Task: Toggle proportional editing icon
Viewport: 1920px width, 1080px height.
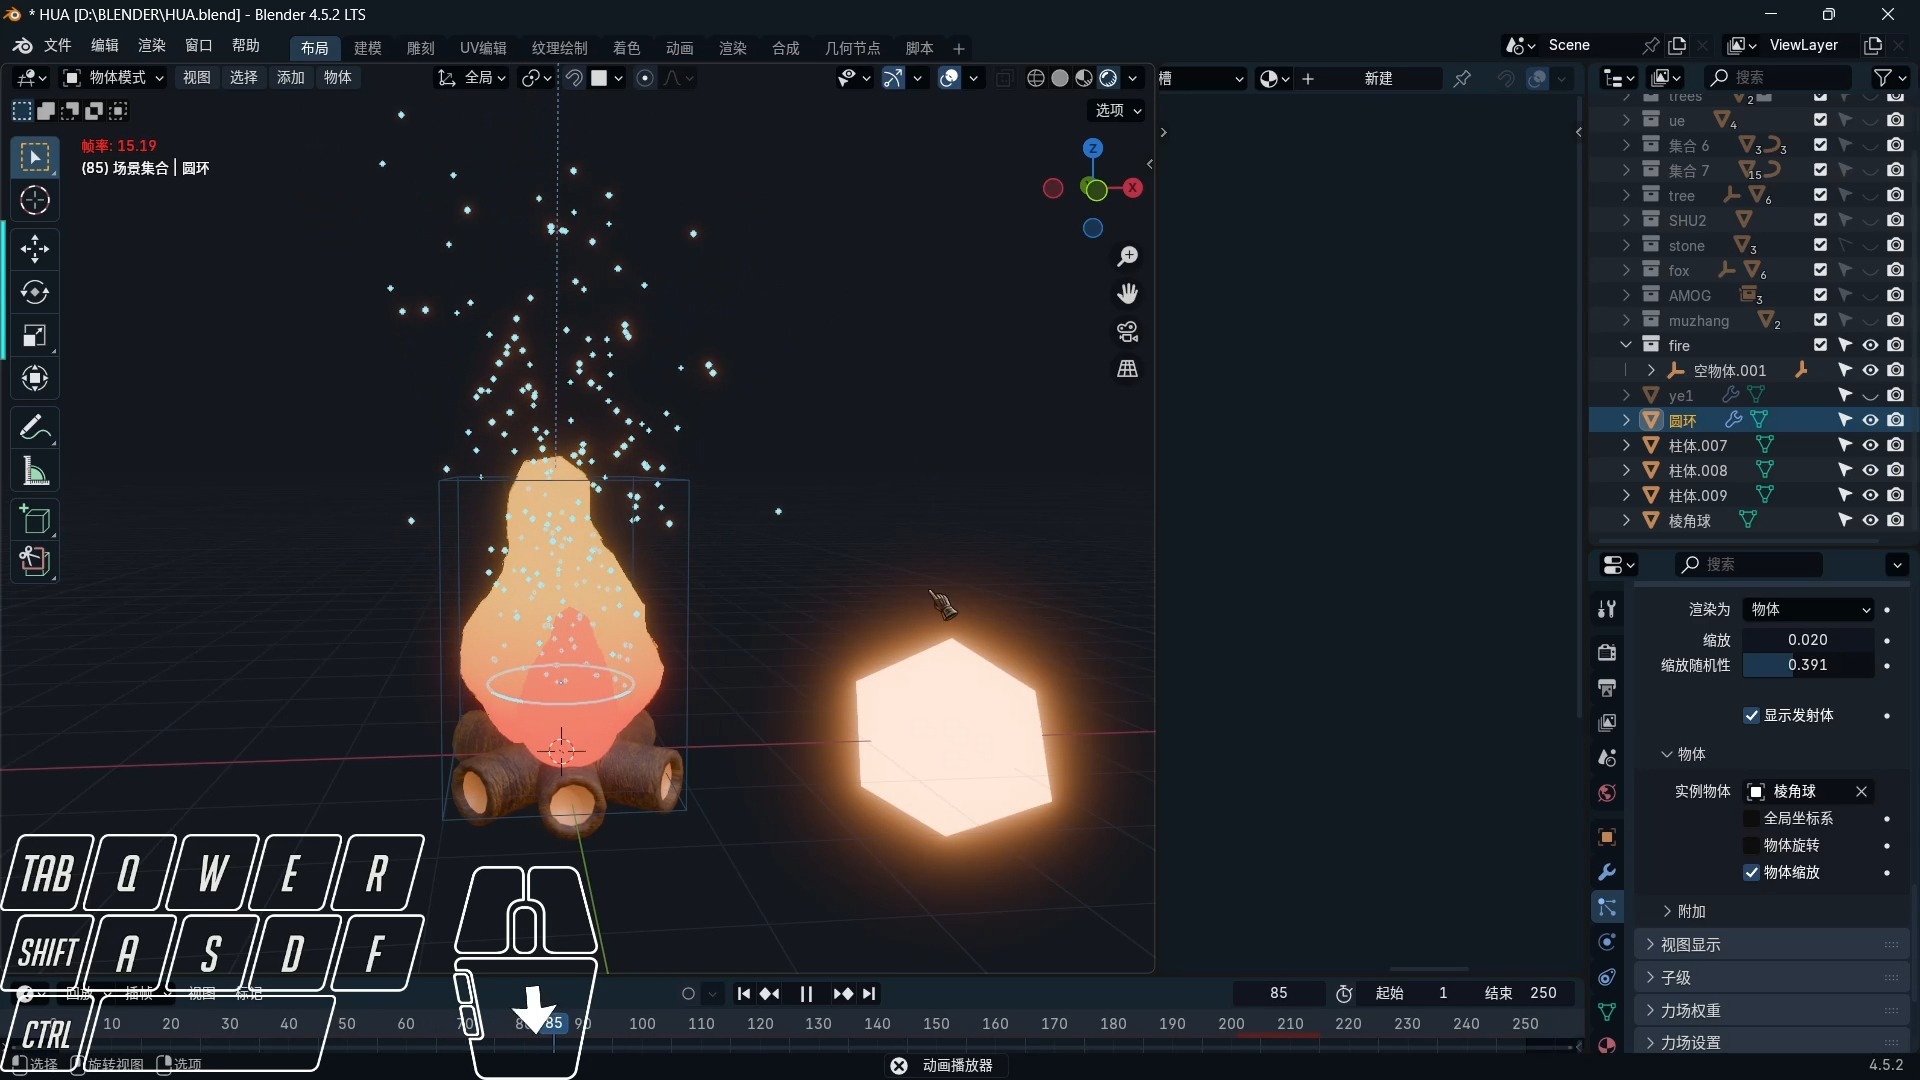Action: tap(645, 78)
